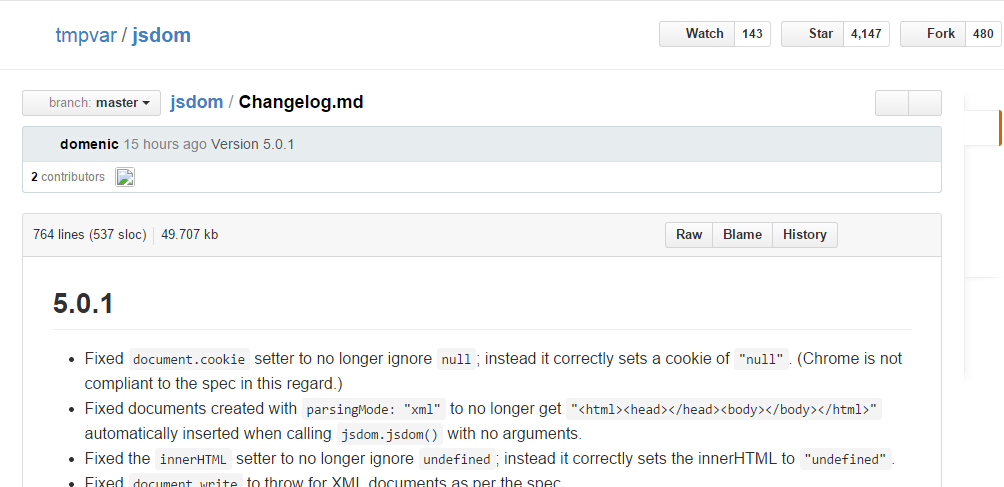Open the file History
Viewport: 1004px width, 487px height.
[x=804, y=235]
